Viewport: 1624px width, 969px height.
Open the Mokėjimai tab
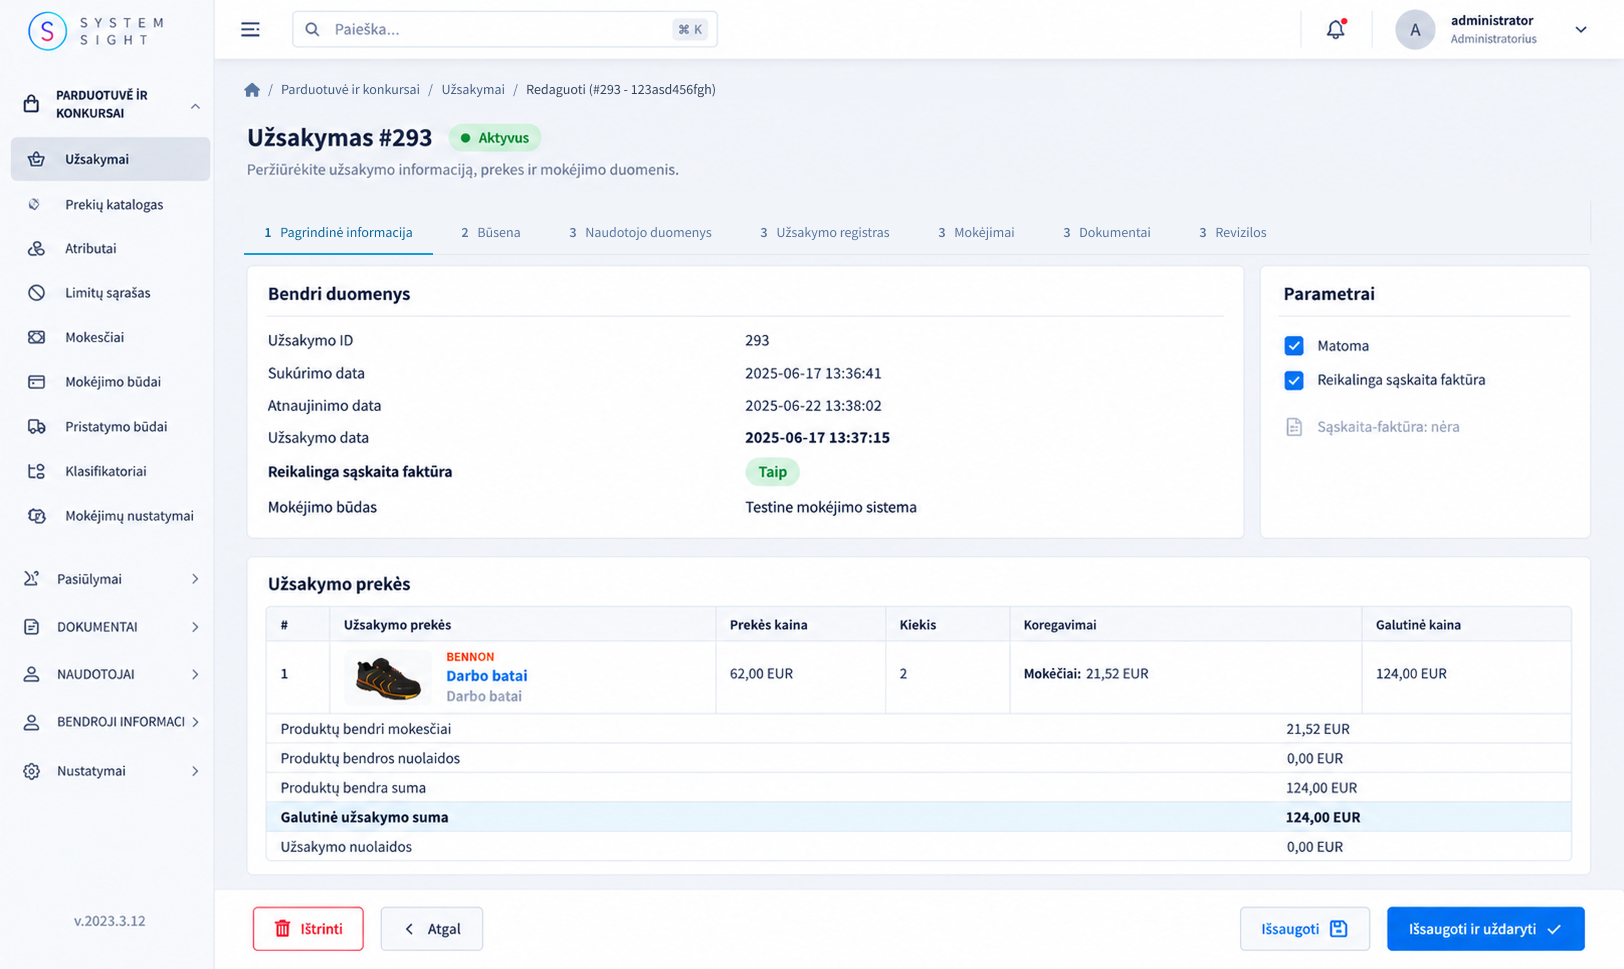[976, 232]
